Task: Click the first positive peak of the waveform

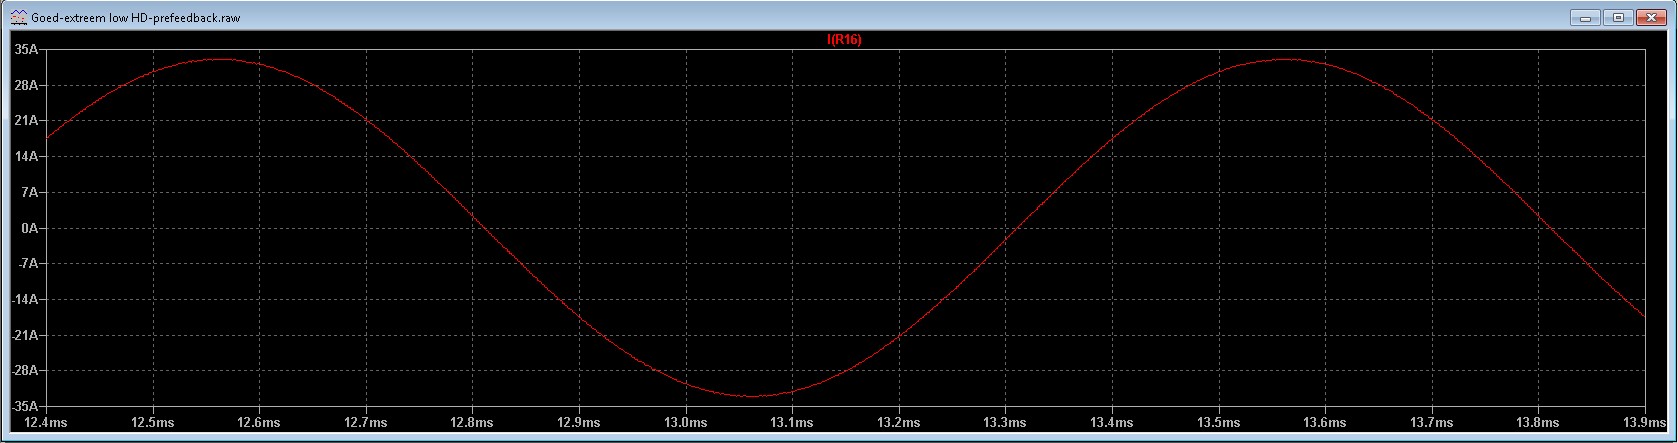Action: pyautogui.click(x=219, y=59)
